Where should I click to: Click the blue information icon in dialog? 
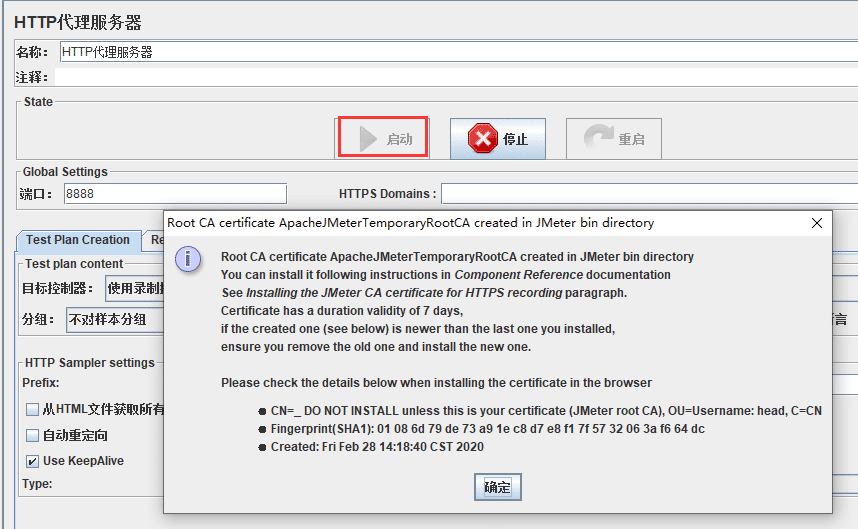pyautogui.click(x=188, y=259)
